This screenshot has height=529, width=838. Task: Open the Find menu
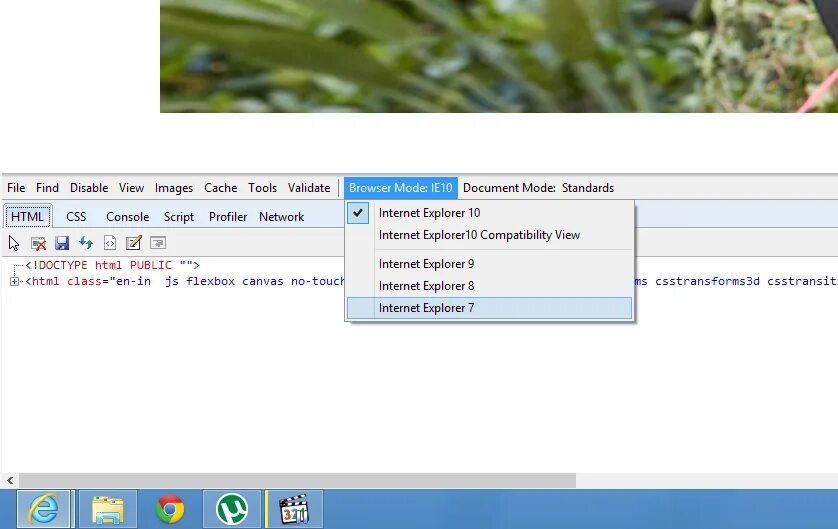[47, 188]
